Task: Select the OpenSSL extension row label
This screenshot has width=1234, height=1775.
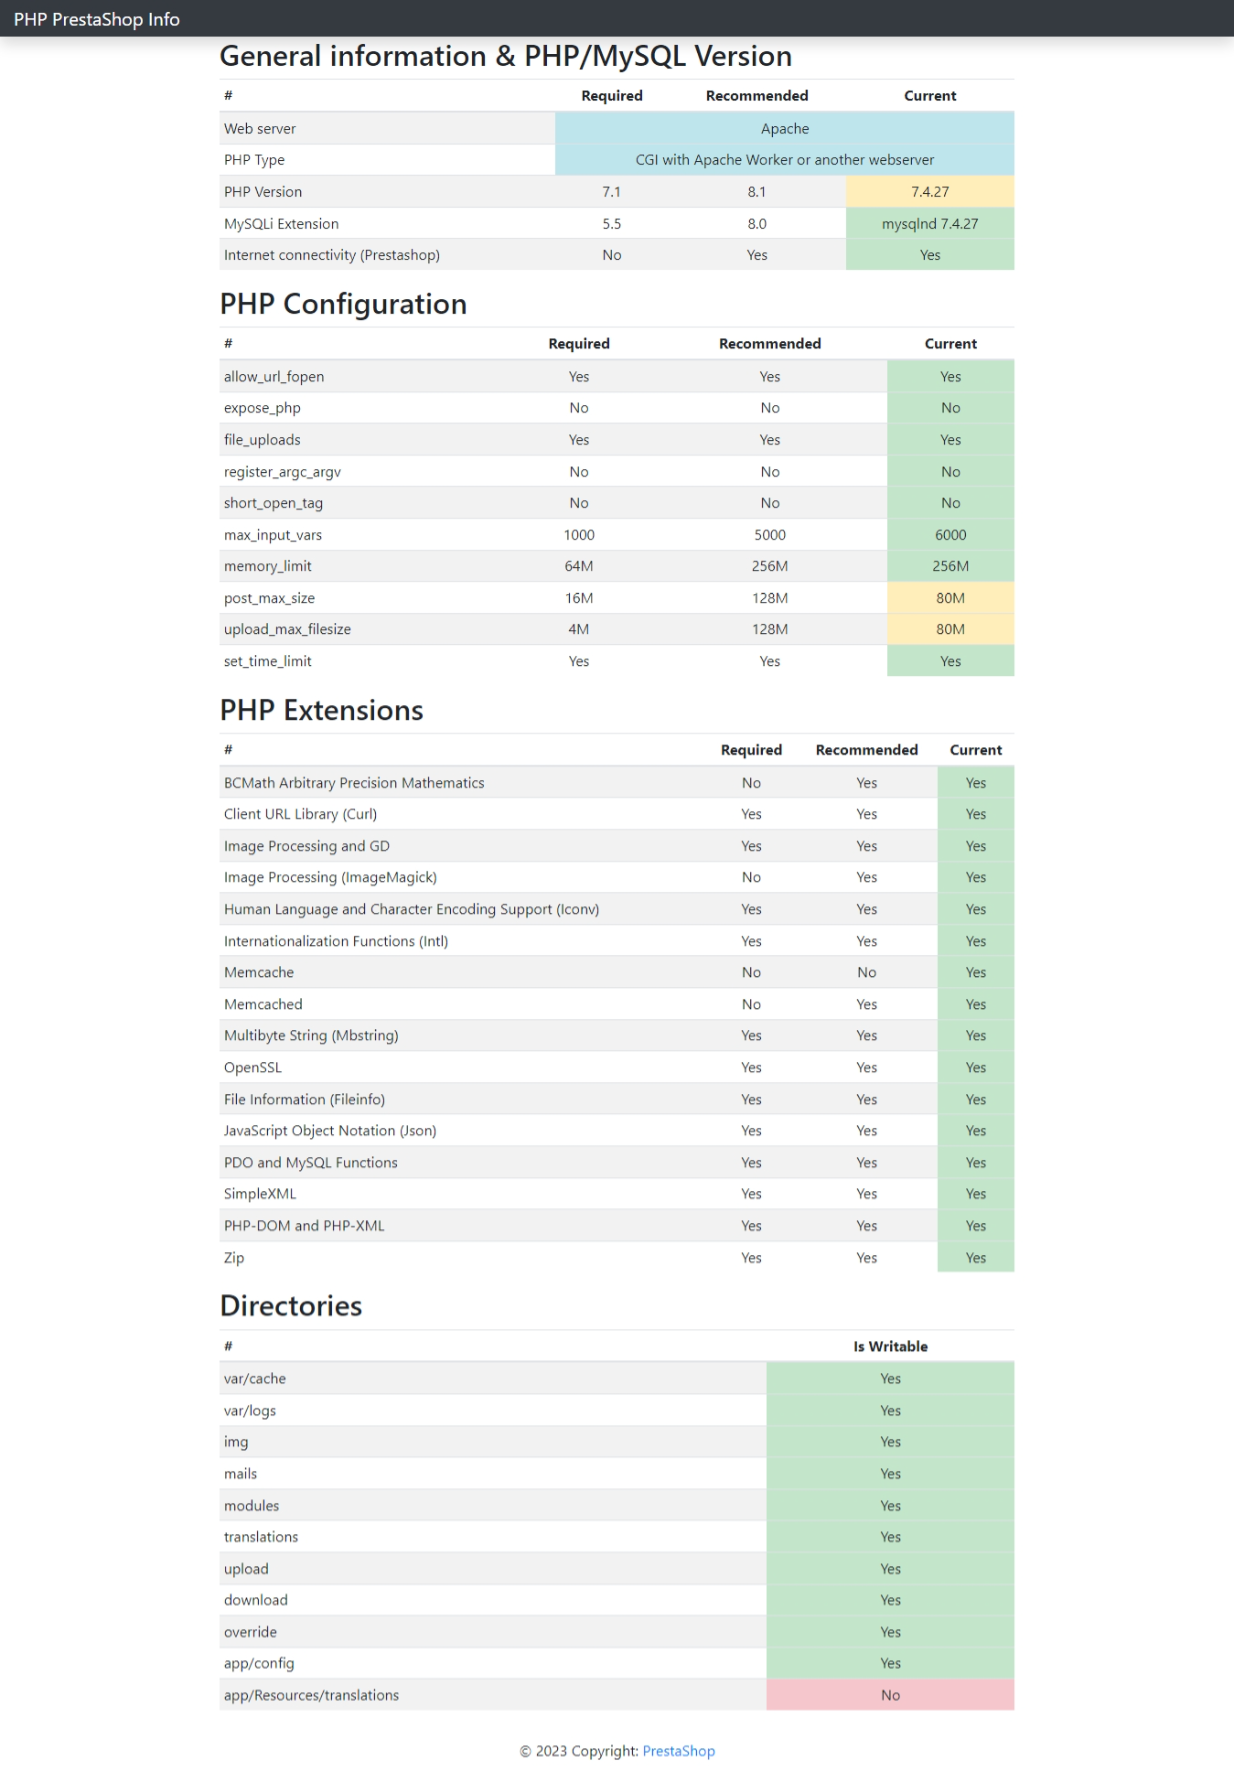Action: pos(253,1068)
